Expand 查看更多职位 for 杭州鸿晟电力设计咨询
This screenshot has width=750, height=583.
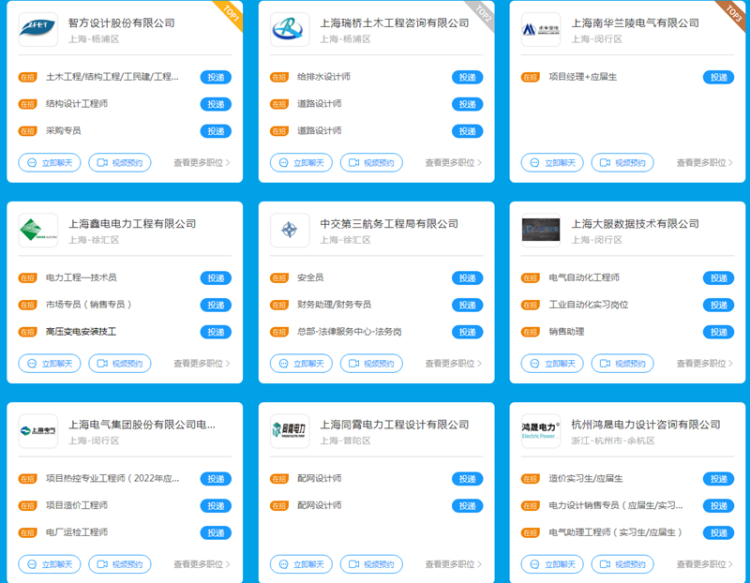pos(704,564)
